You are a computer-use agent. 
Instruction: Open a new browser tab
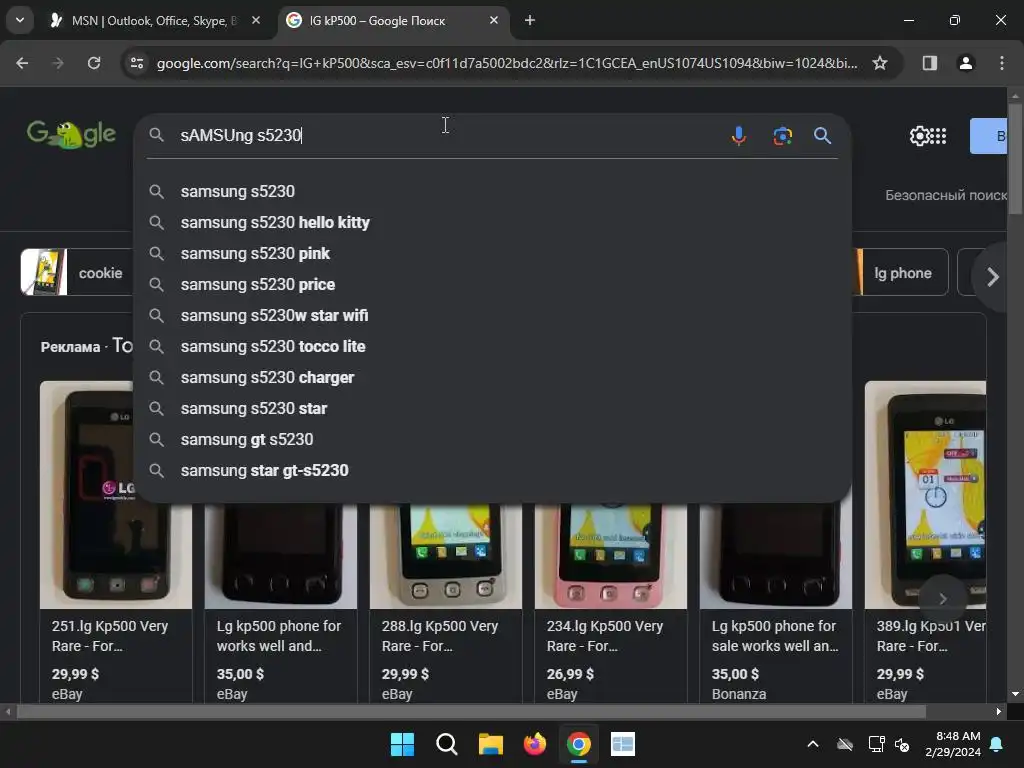(530, 21)
